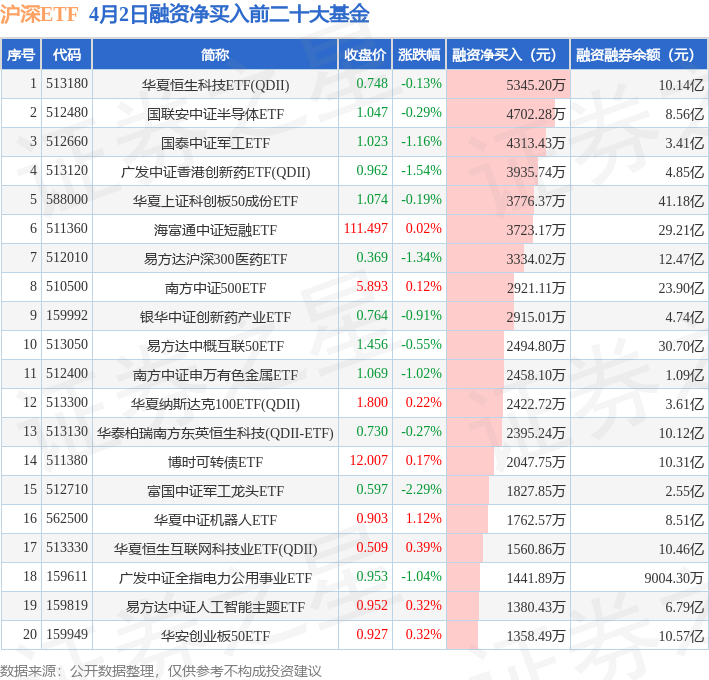The image size is (709, 680).
Task: Click fund name 博时可转债ETF
Action: coord(215,462)
